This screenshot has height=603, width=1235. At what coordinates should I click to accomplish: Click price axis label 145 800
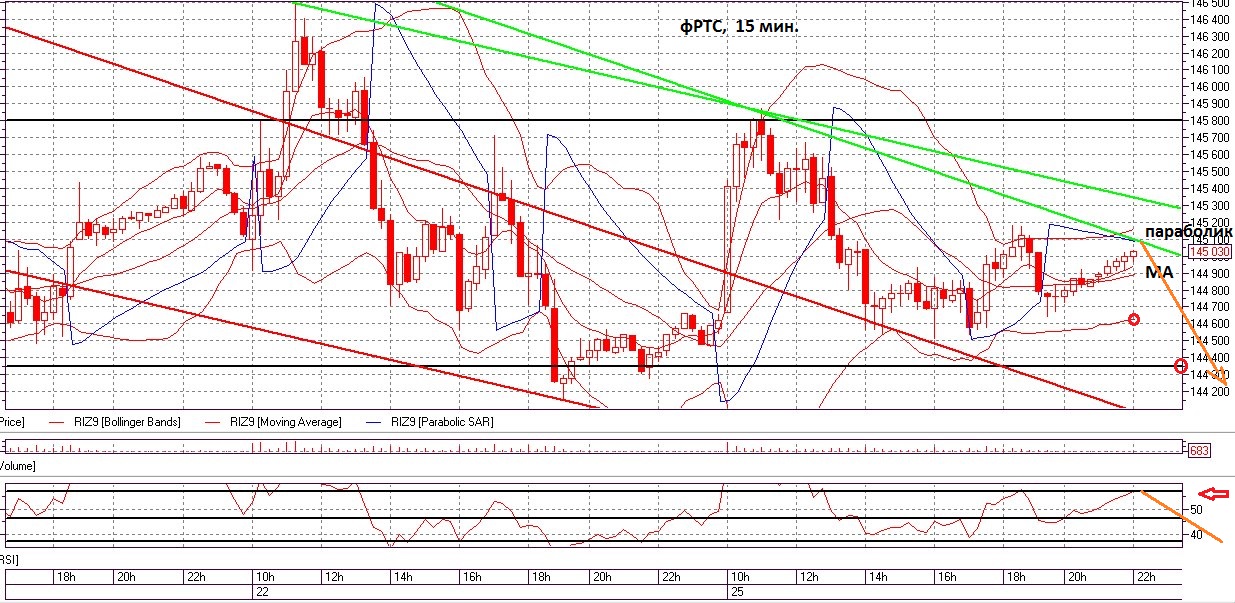coord(1208,120)
